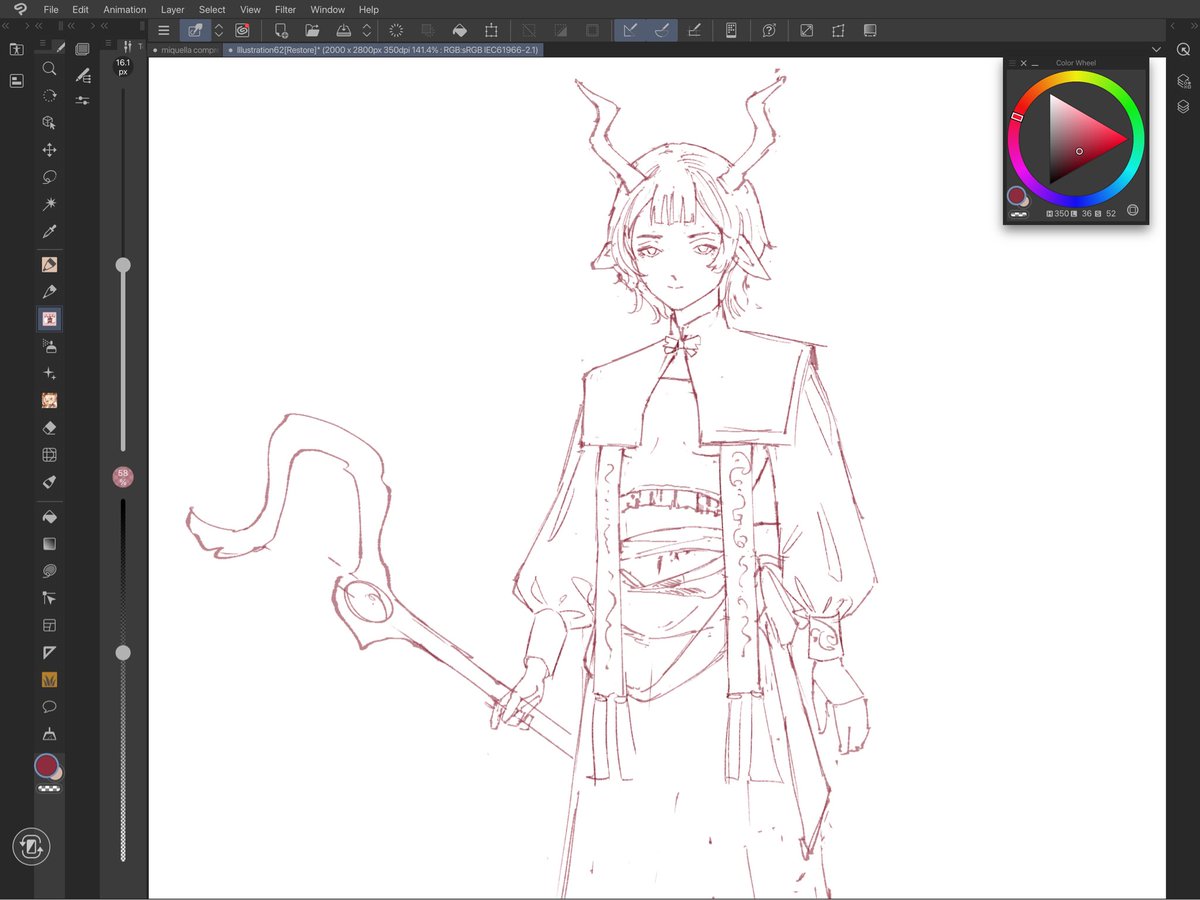Minimize the Color Wheel panel
The width and height of the screenshot is (1200, 900).
click(x=1035, y=63)
